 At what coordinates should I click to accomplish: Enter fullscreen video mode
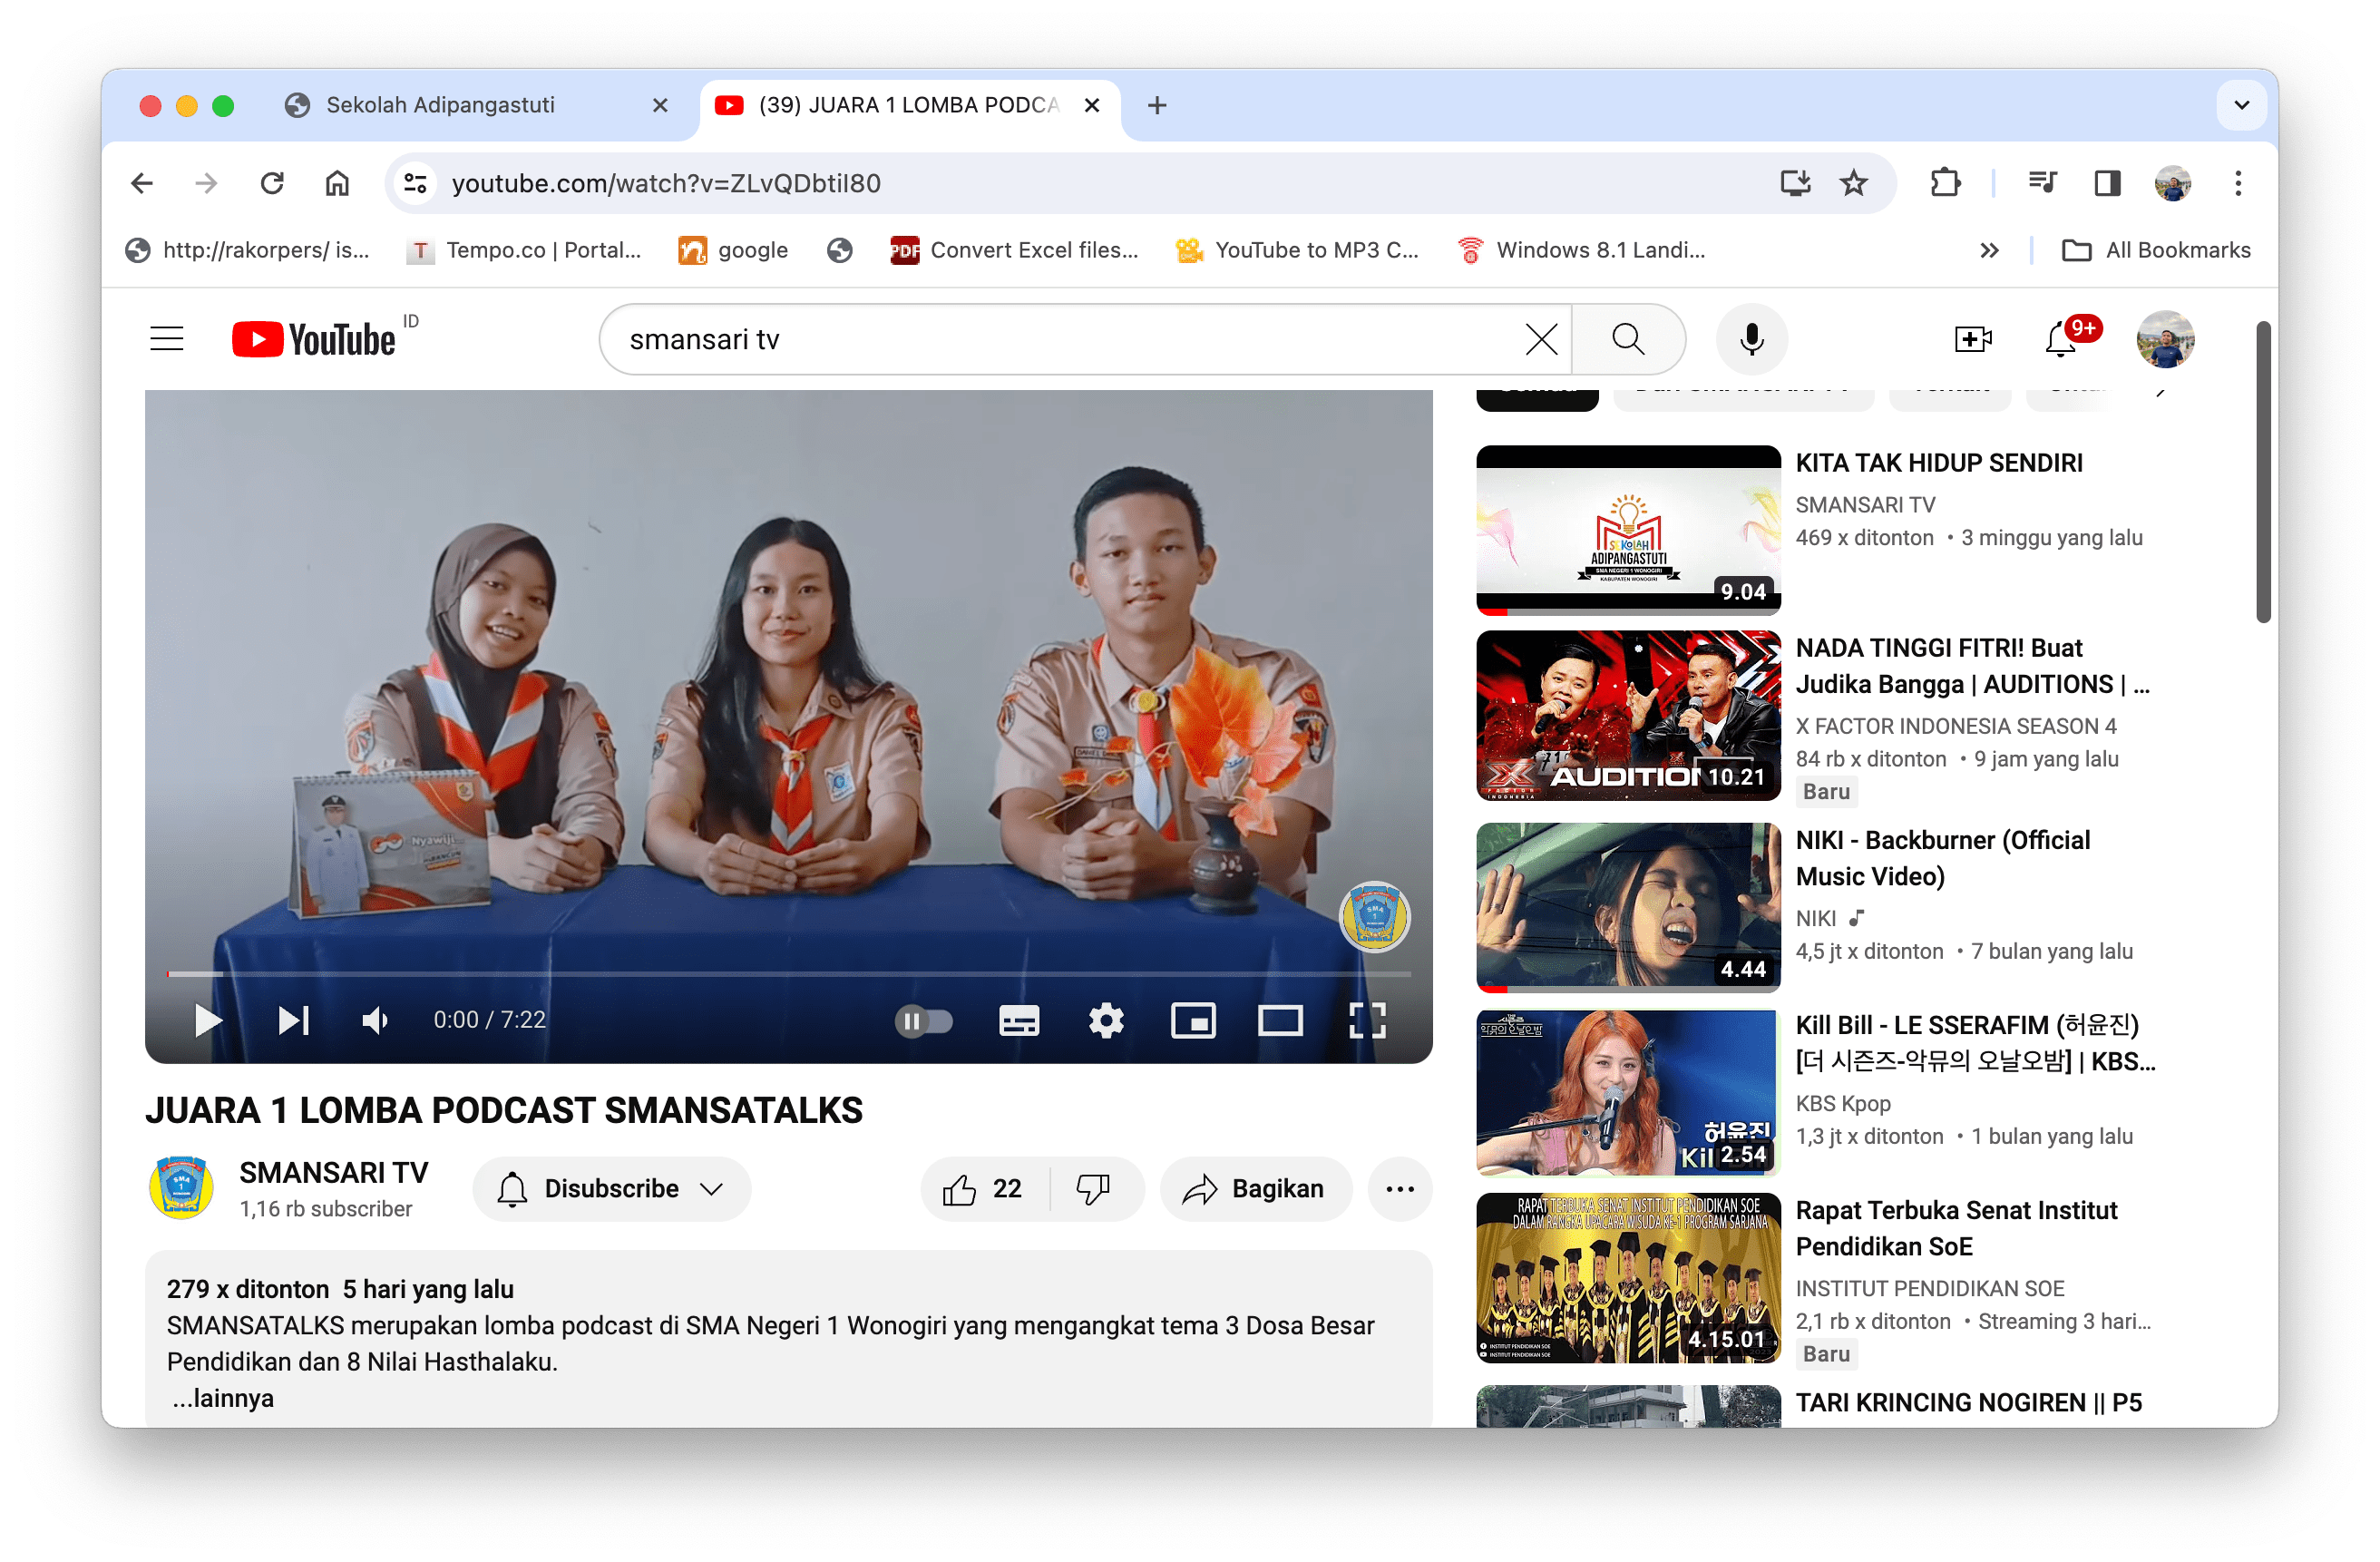tap(1367, 1020)
